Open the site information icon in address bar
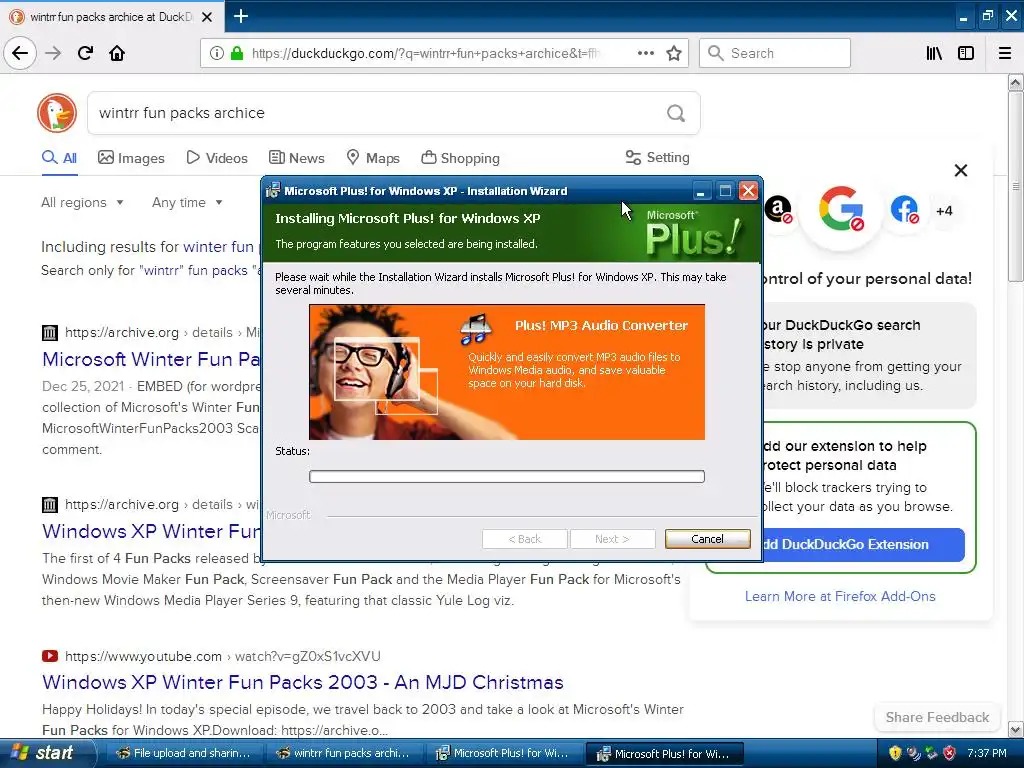Viewport: 1024px width, 768px height. click(x=217, y=53)
